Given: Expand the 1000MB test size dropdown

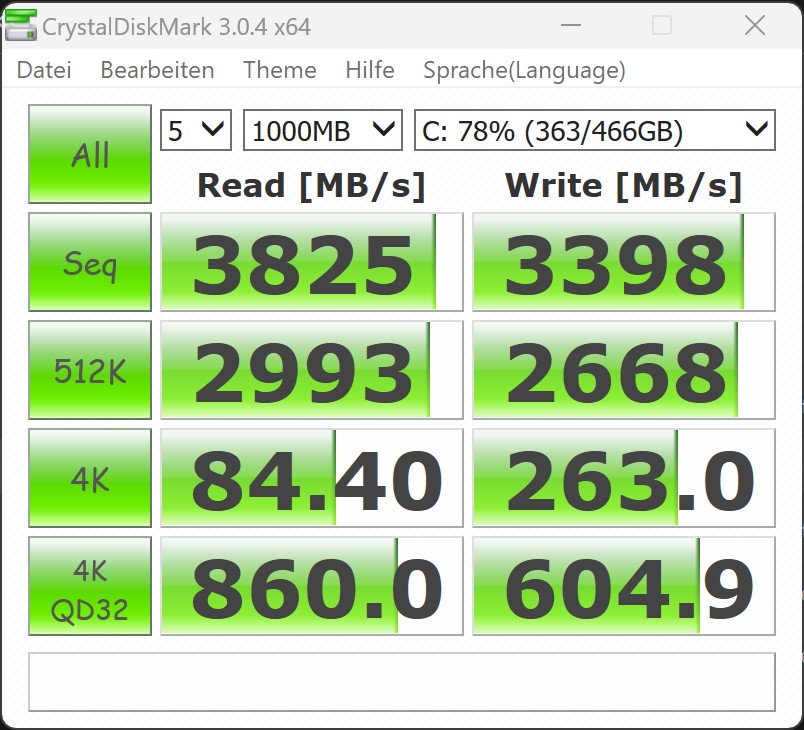Looking at the screenshot, I should (323, 130).
